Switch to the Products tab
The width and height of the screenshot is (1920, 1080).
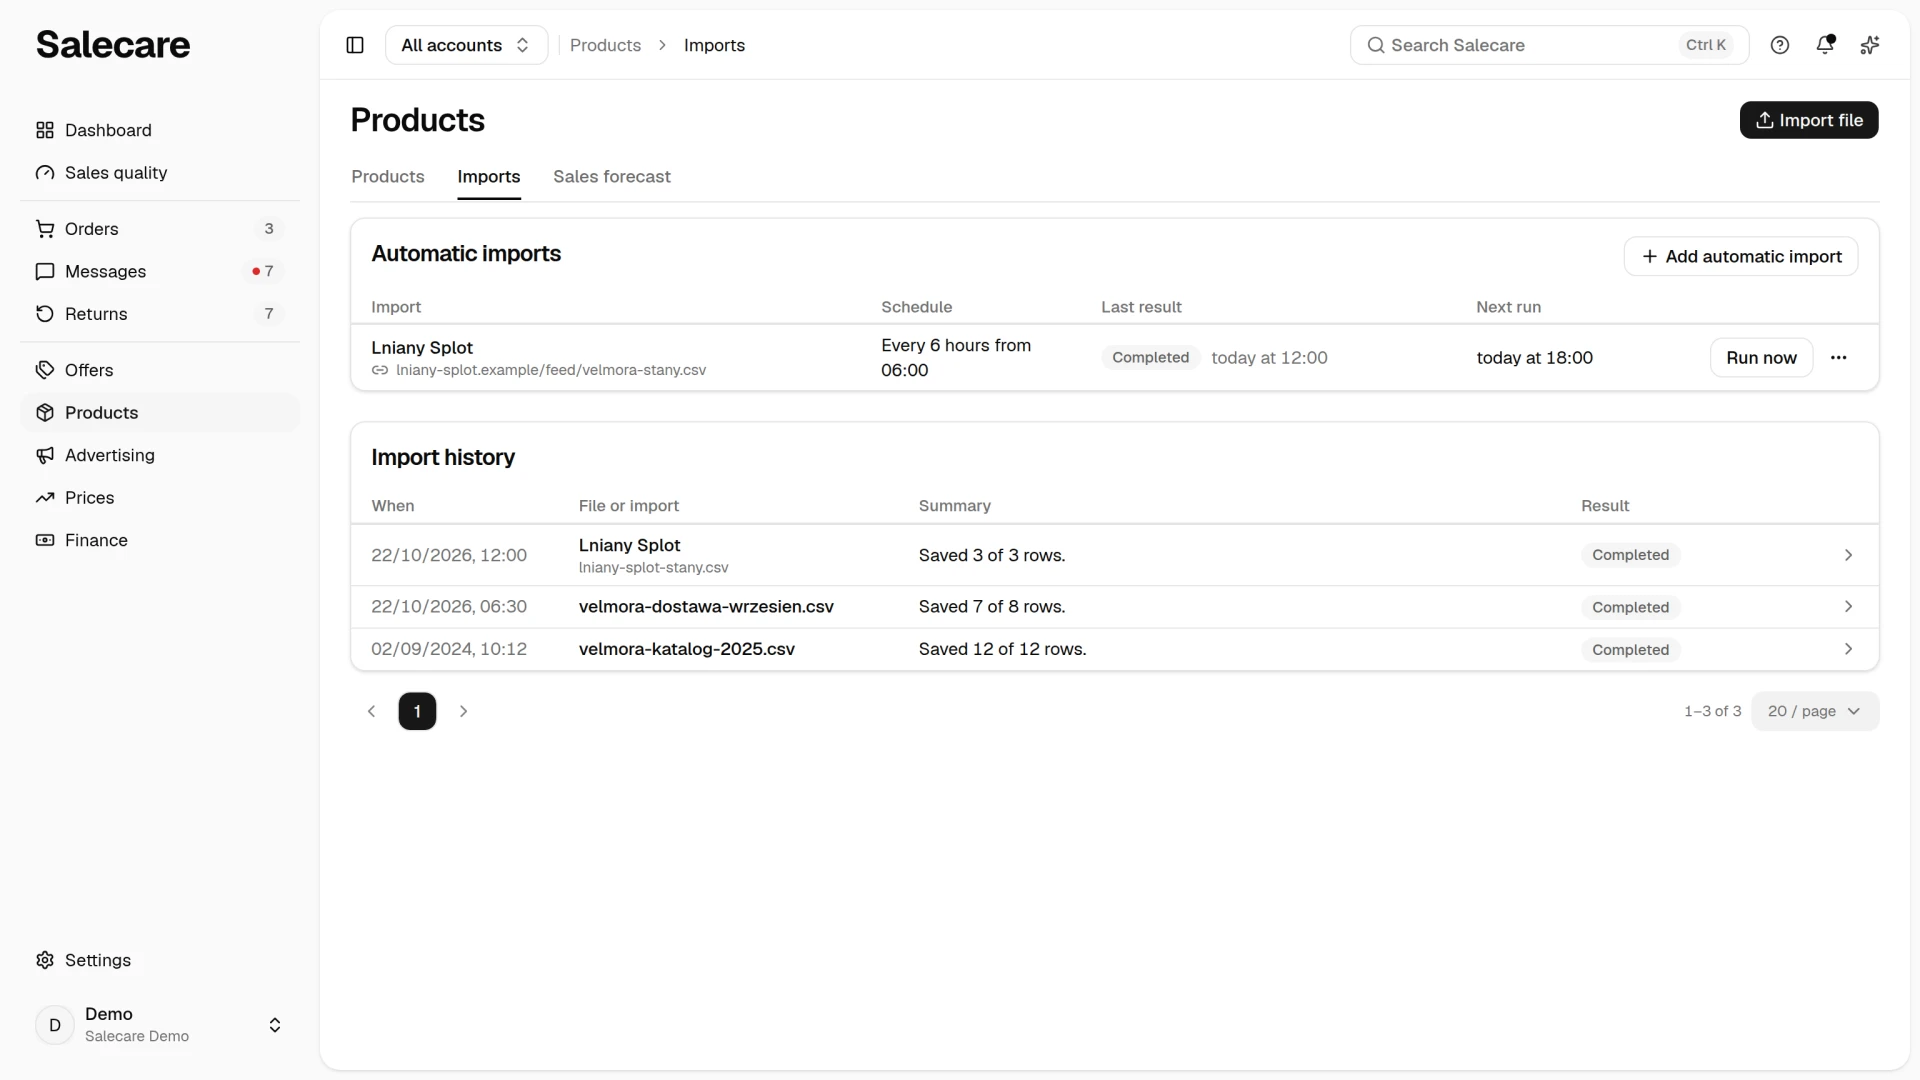tap(388, 177)
